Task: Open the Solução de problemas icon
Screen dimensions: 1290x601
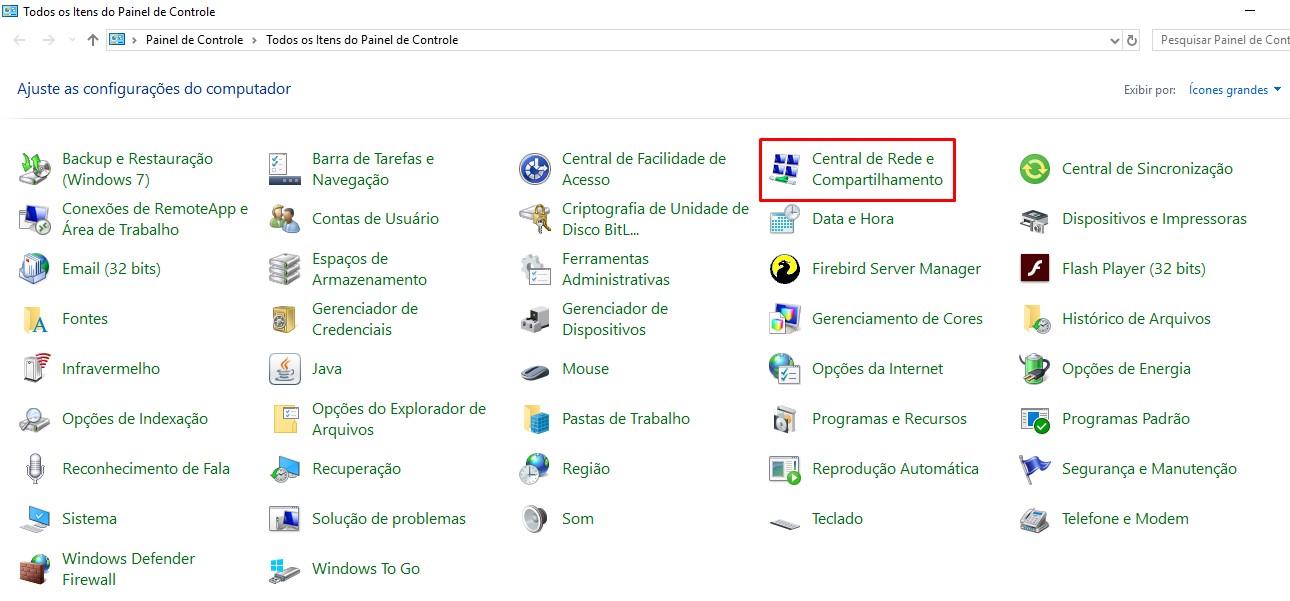Action: pos(285,519)
